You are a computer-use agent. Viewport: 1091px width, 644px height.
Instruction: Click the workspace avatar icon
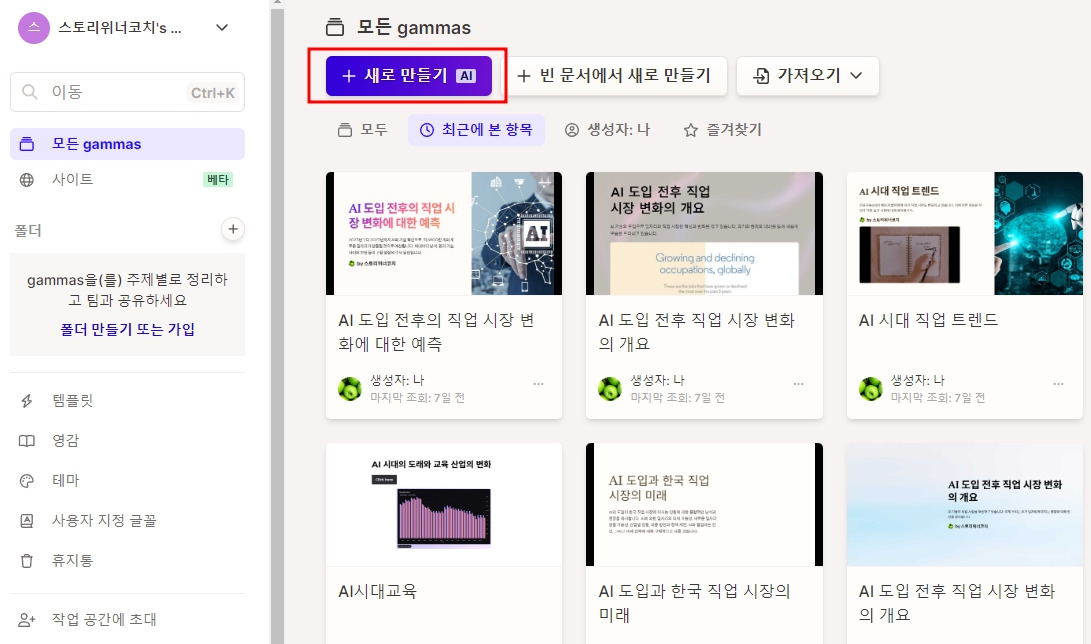33,27
